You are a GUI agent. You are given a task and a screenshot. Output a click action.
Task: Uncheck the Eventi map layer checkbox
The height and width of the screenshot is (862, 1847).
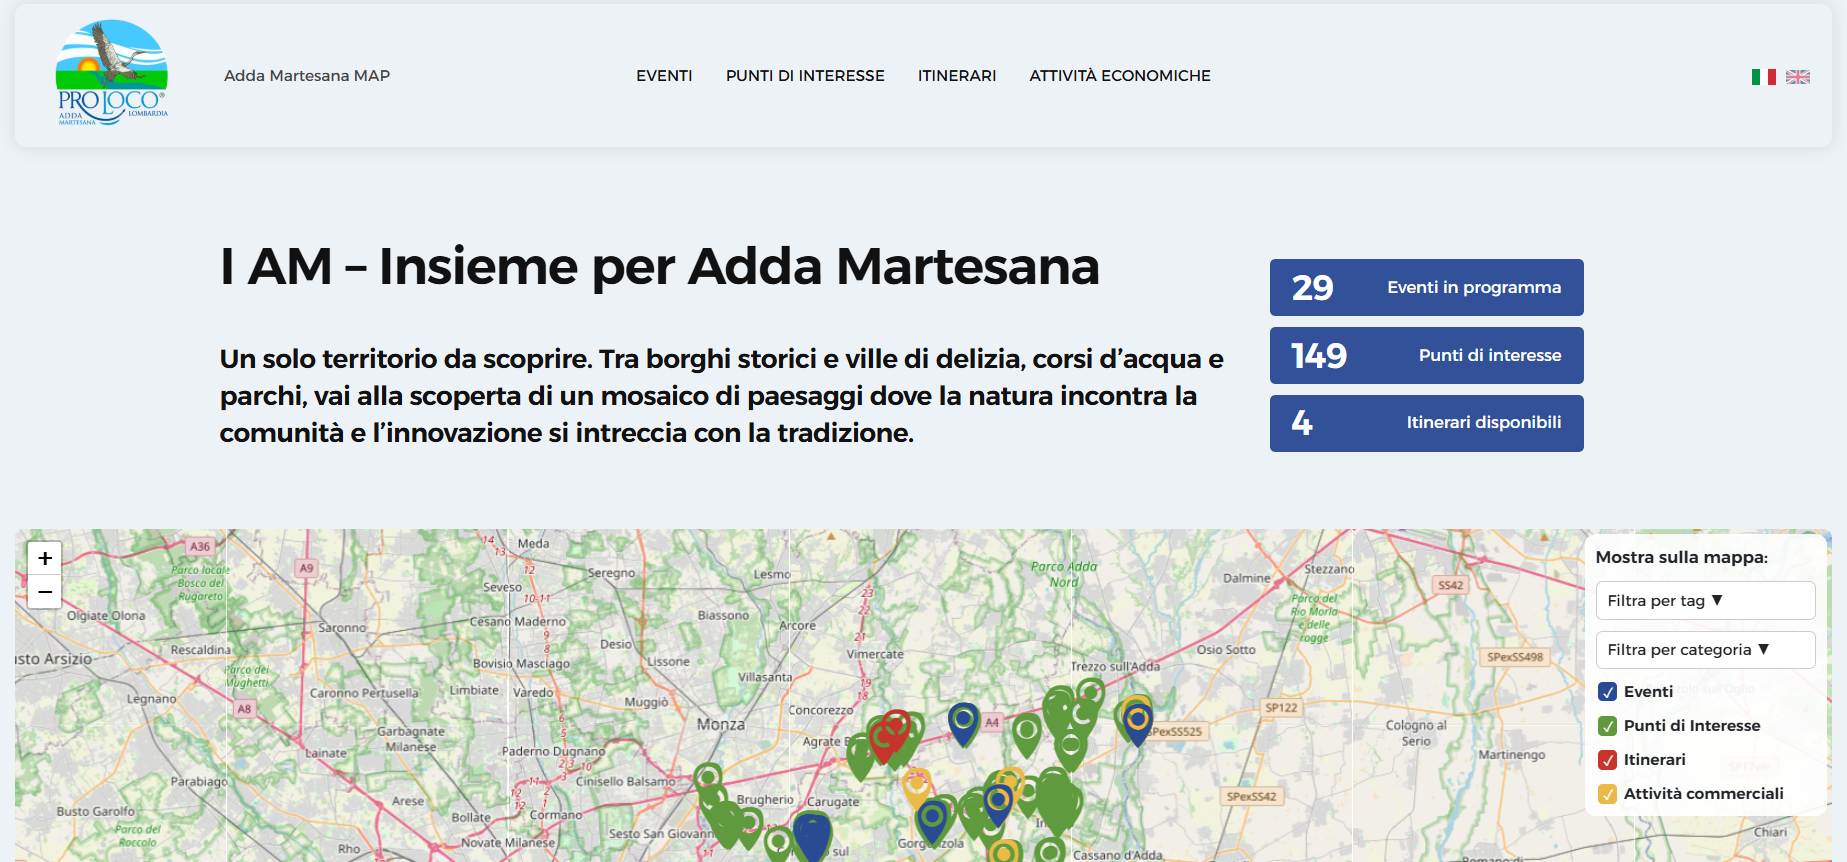click(1607, 692)
